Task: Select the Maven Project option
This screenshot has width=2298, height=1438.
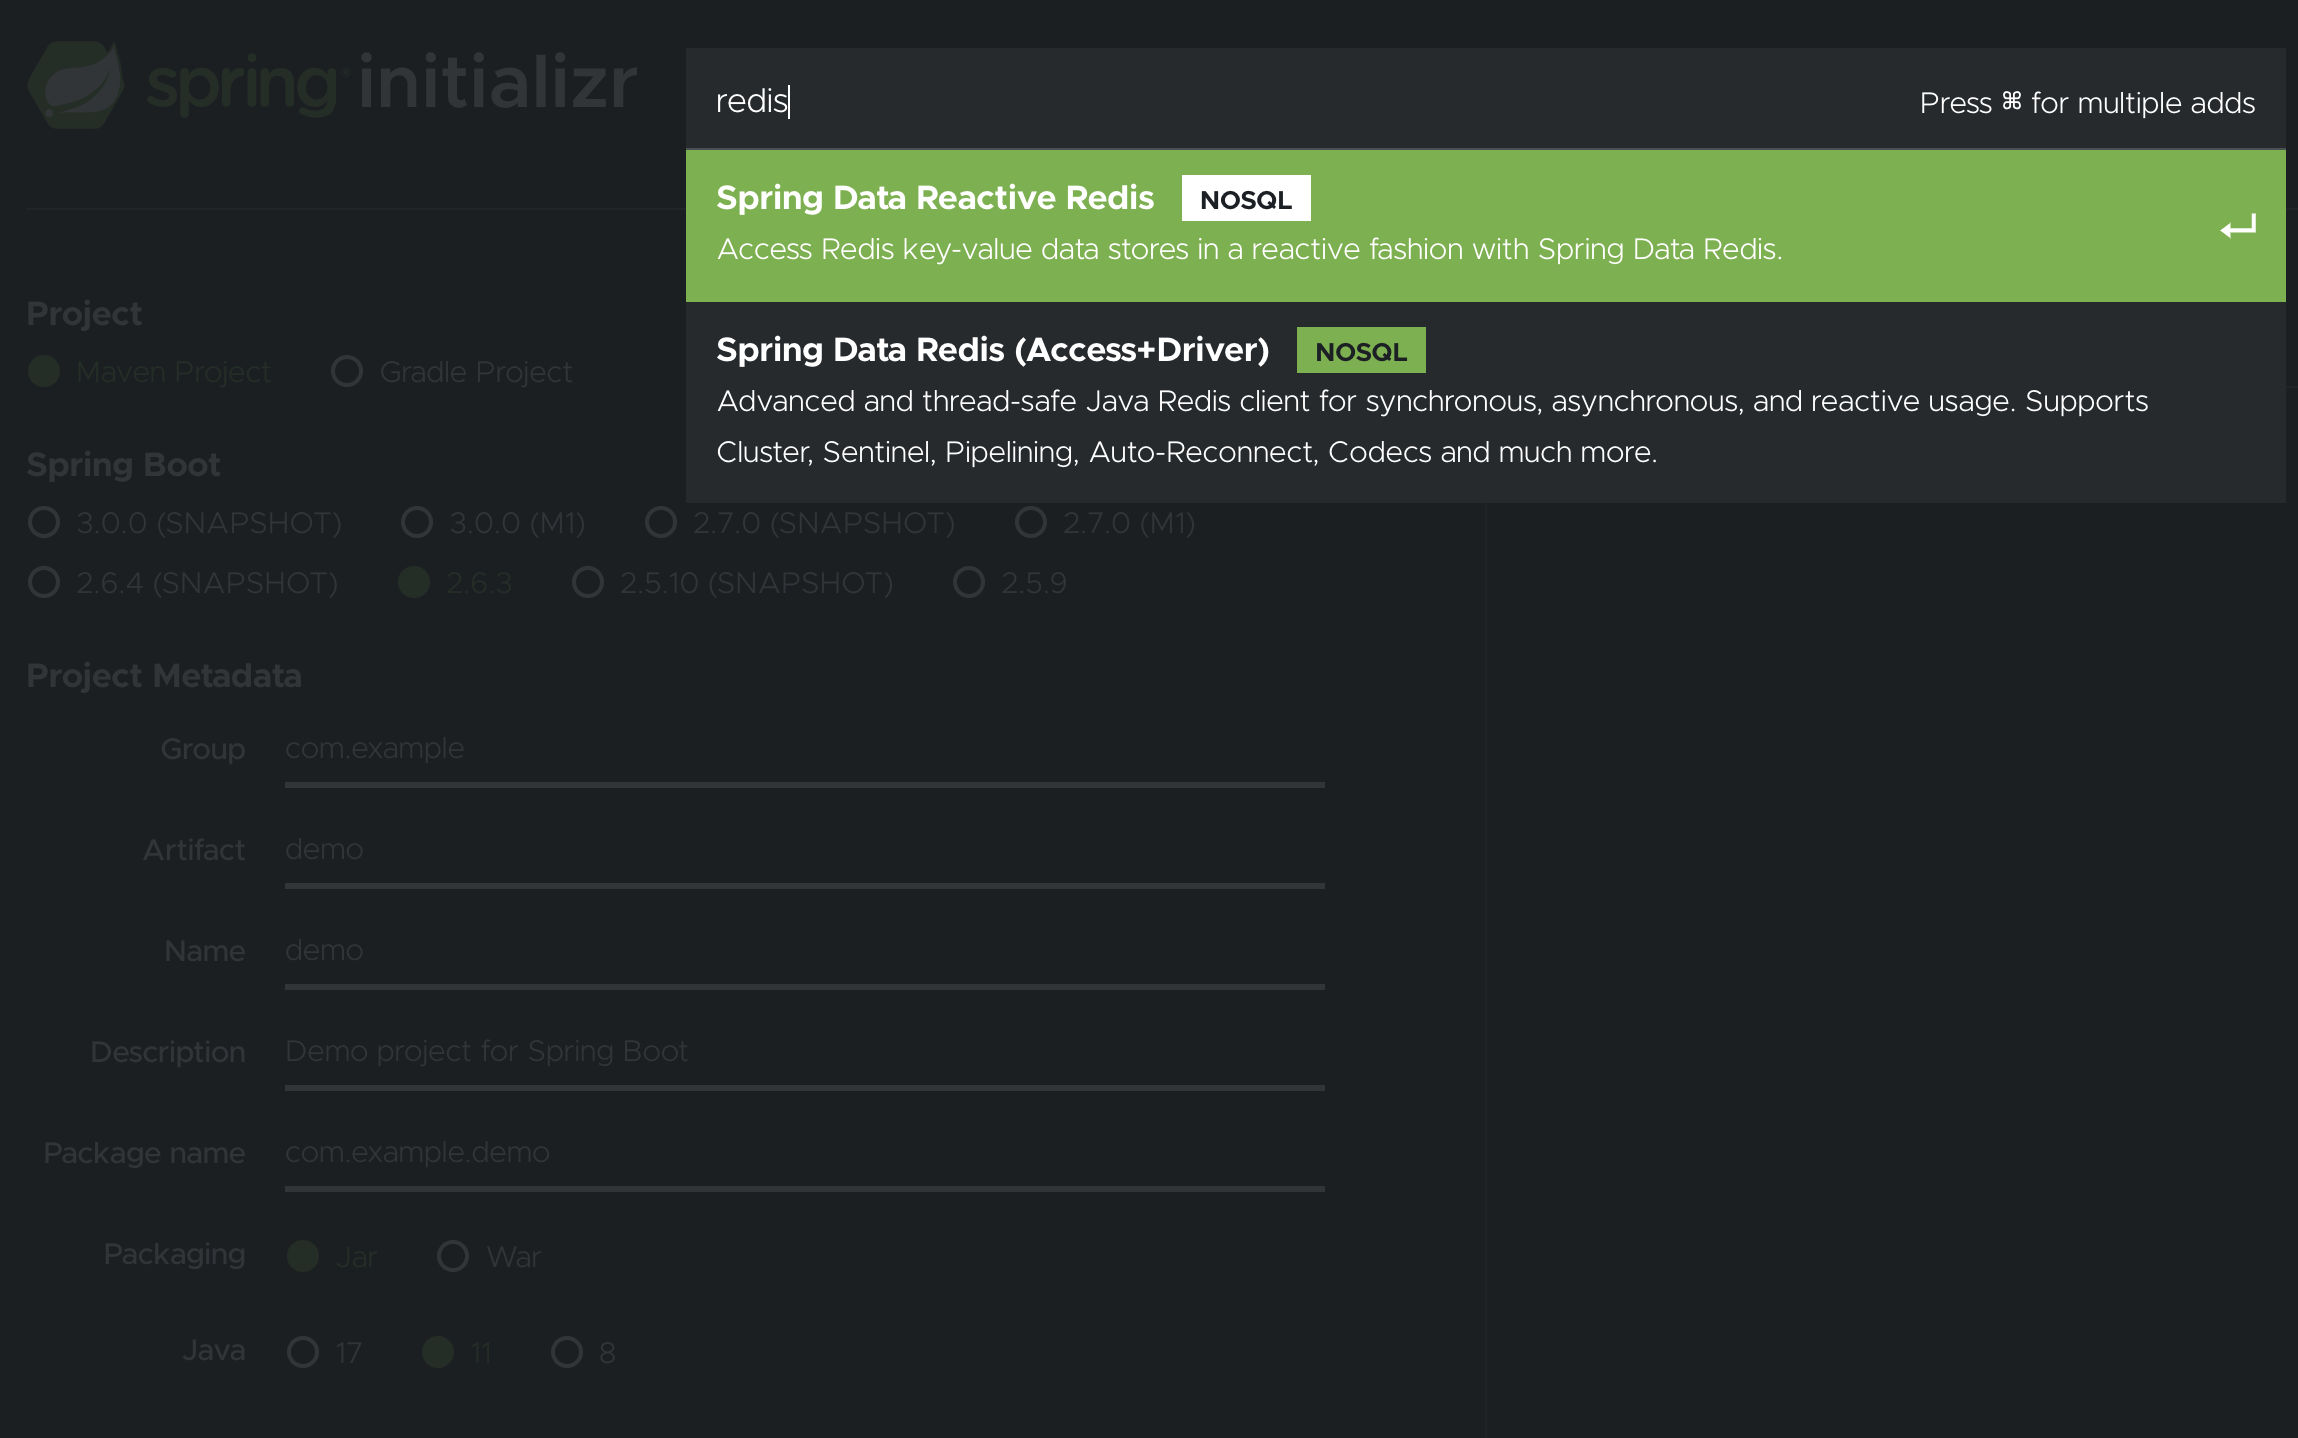Action: click(x=43, y=371)
